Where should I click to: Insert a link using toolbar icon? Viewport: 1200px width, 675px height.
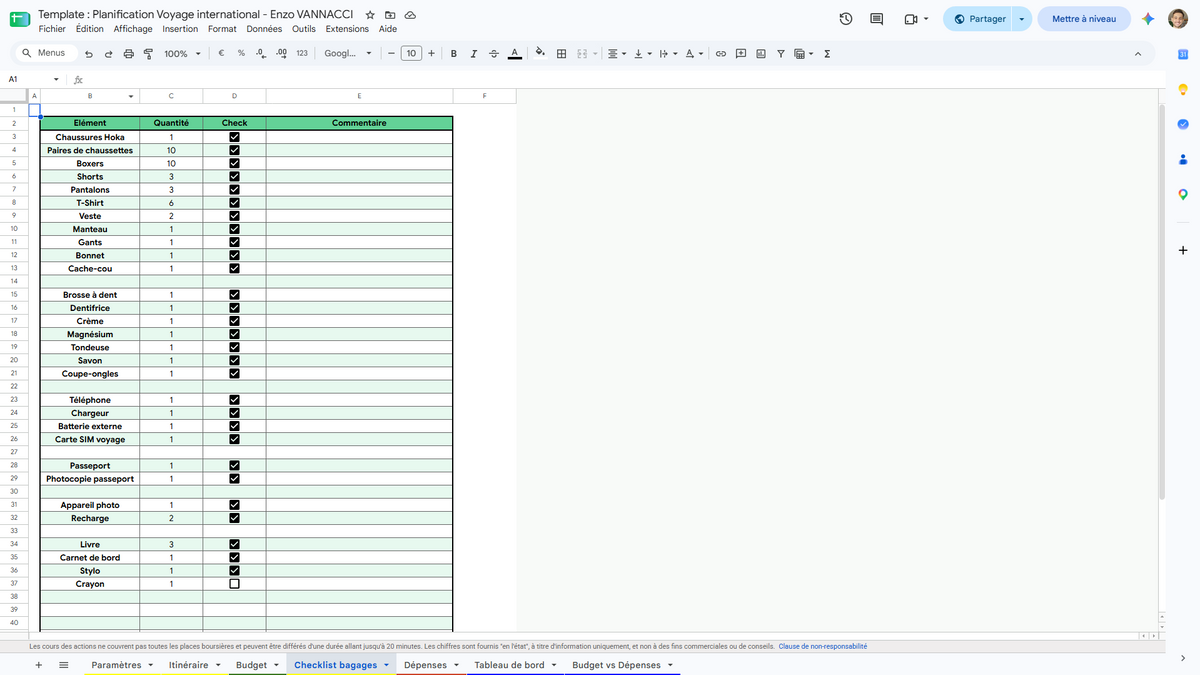720,53
